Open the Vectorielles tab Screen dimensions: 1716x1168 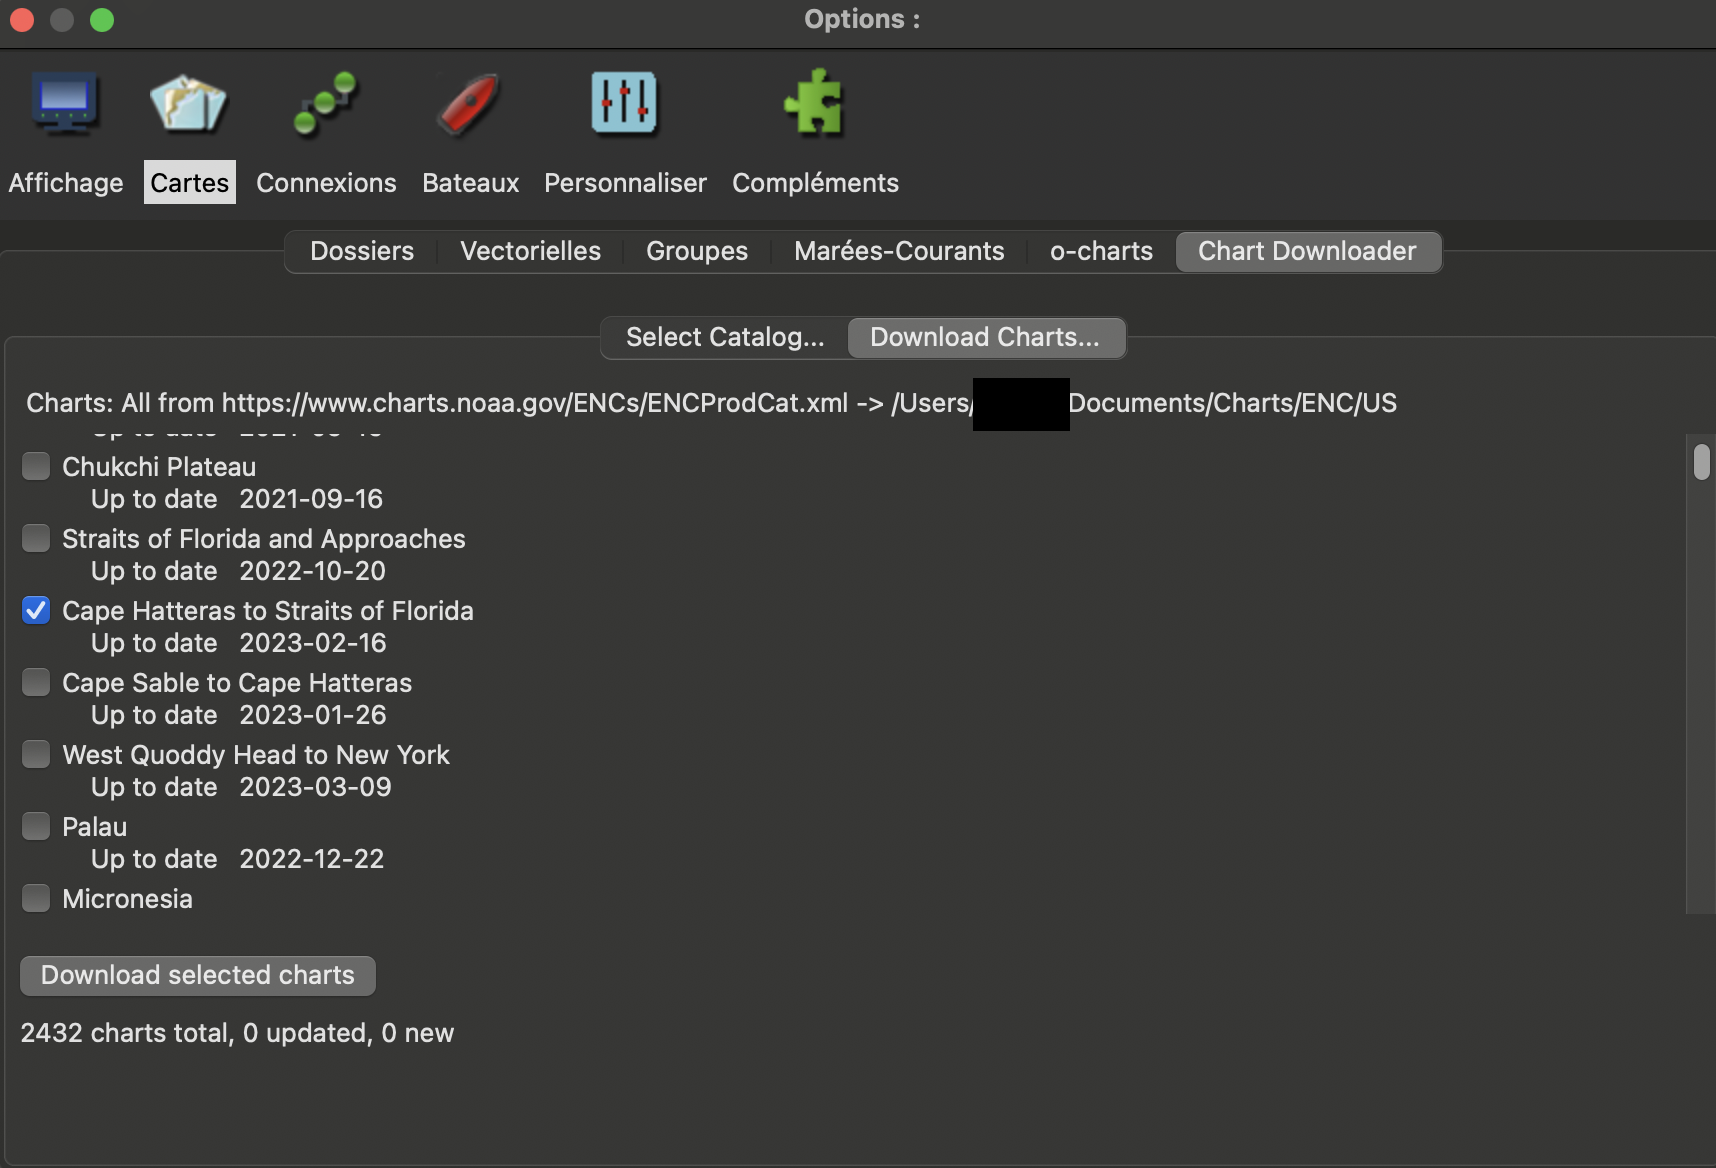(530, 251)
